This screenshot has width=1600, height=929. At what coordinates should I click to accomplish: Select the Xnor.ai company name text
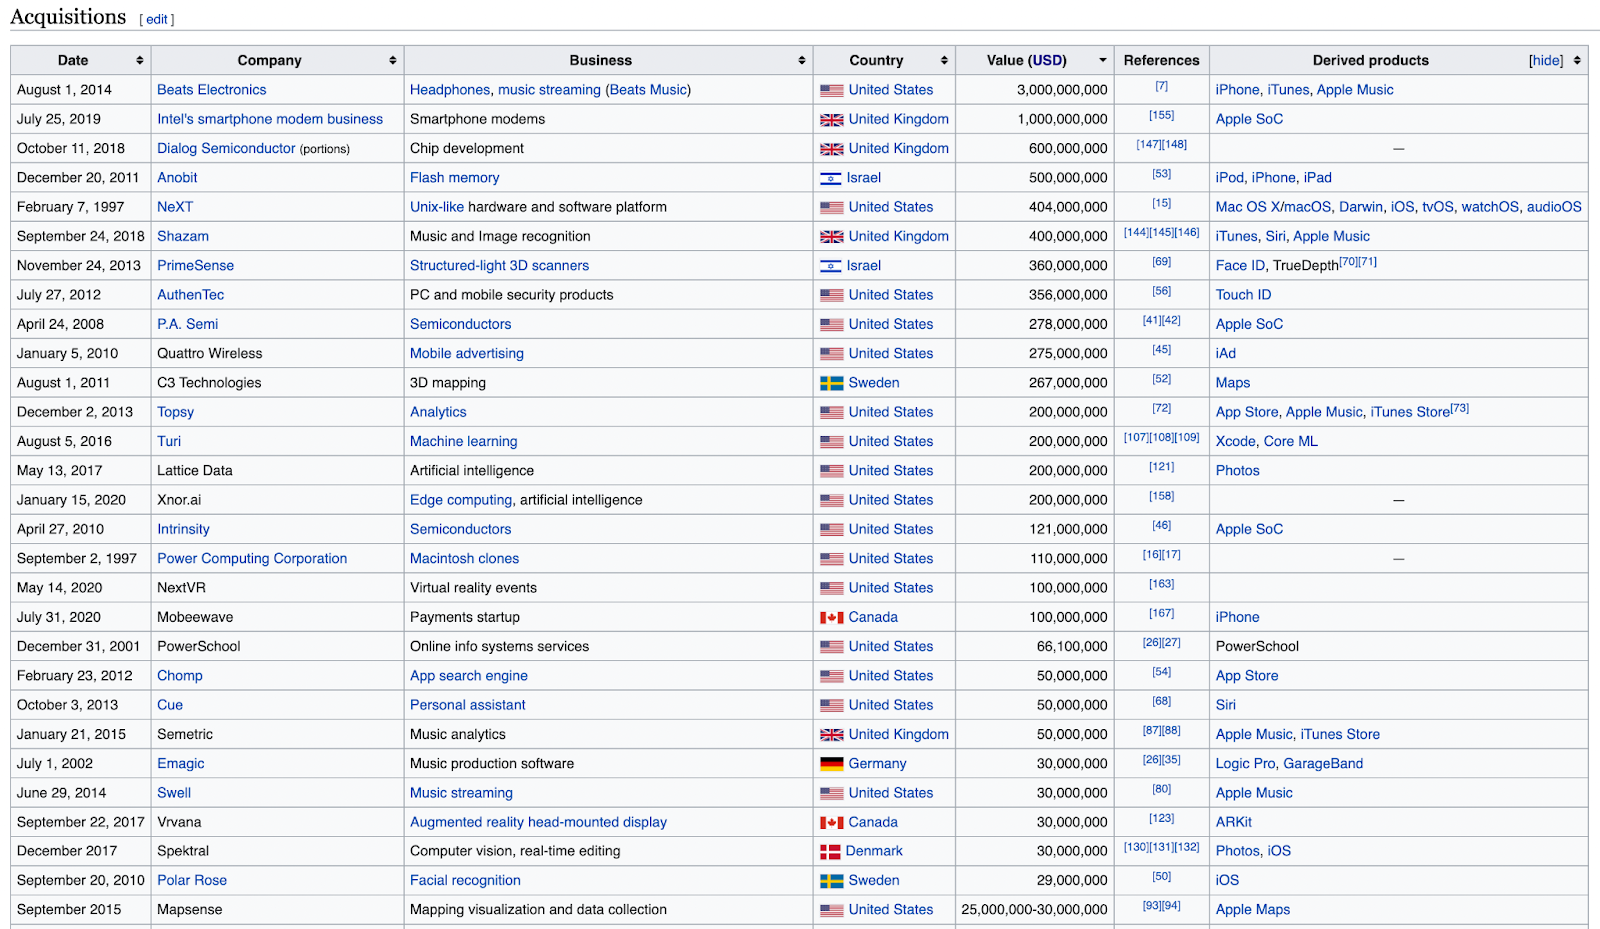click(x=179, y=500)
